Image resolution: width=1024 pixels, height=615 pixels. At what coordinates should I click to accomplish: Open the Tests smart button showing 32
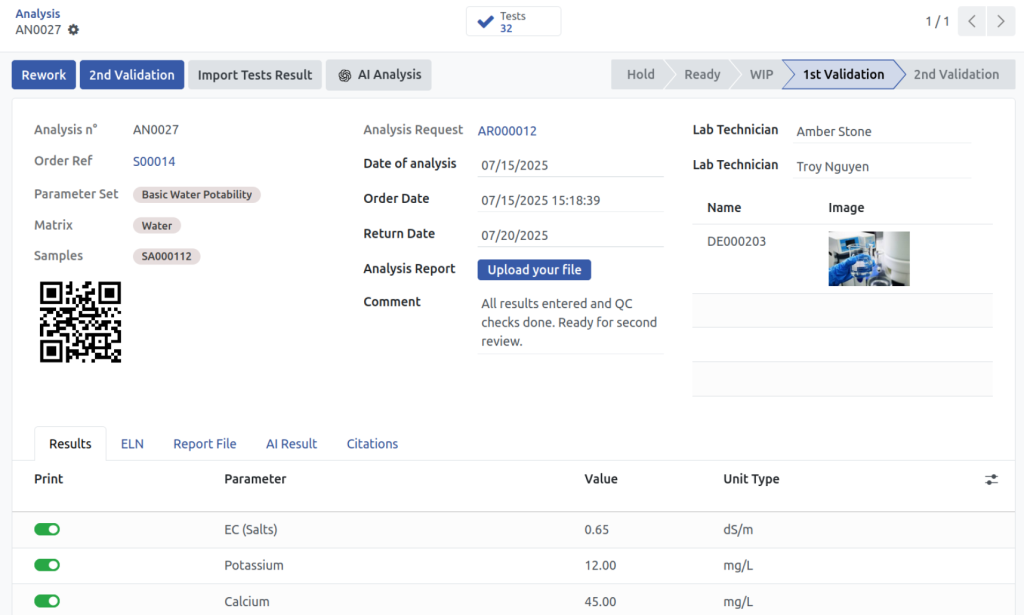(x=513, y=20)
